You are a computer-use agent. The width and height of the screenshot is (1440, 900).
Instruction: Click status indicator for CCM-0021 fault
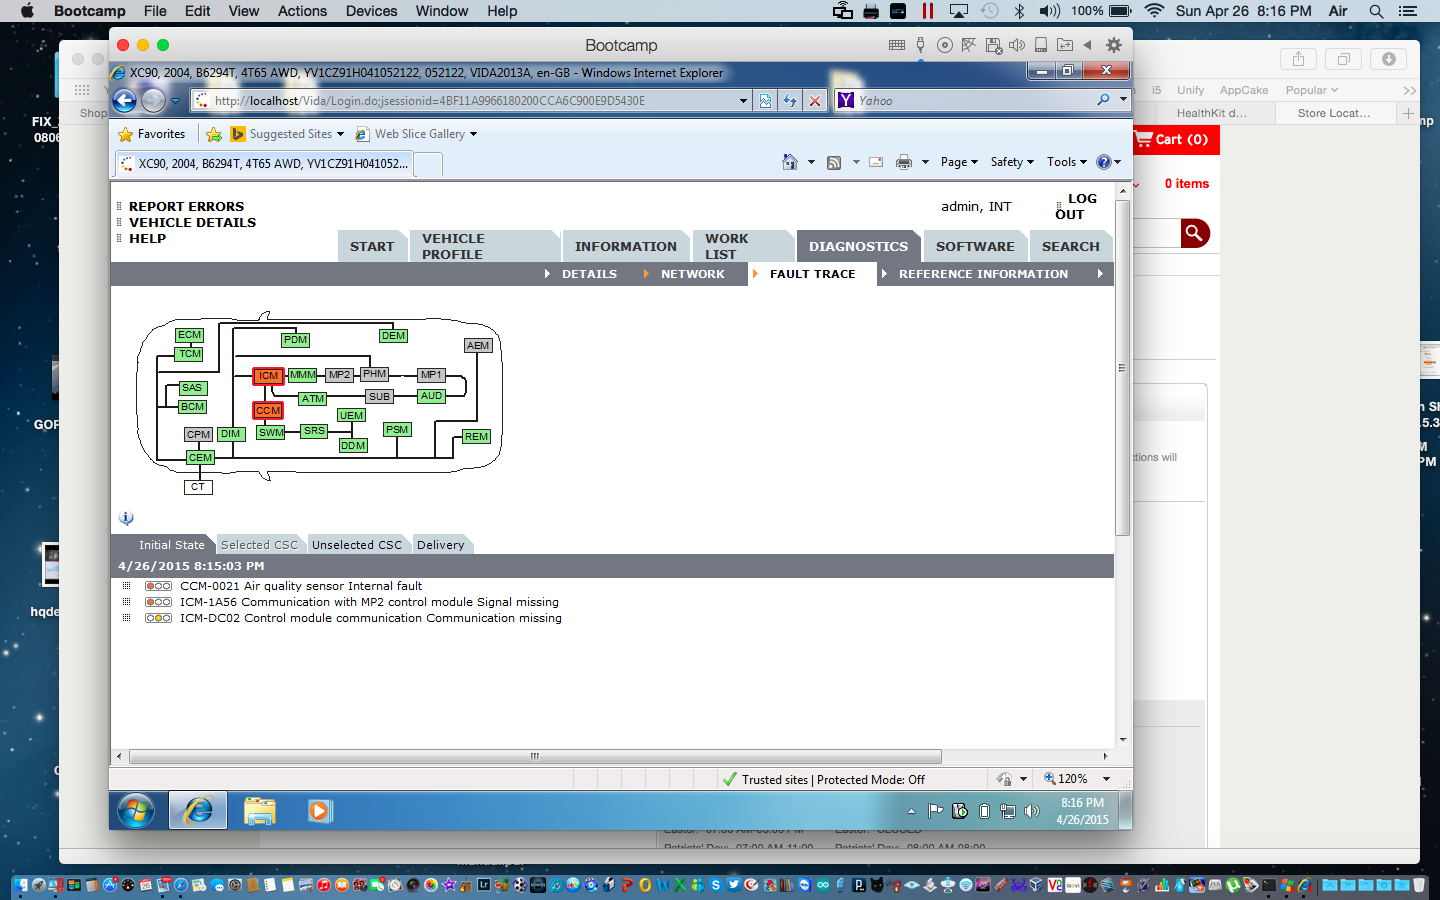(x=158, y=586)
